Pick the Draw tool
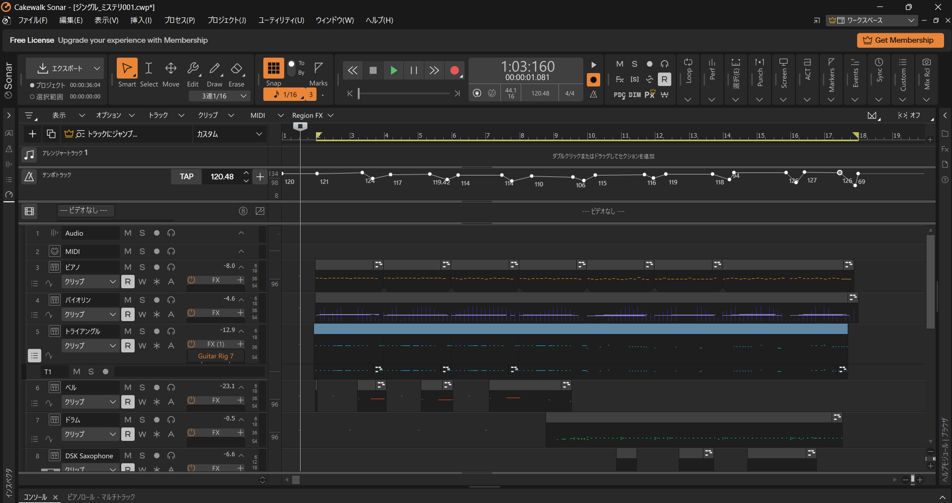952x503 pixels. [214, 70]
